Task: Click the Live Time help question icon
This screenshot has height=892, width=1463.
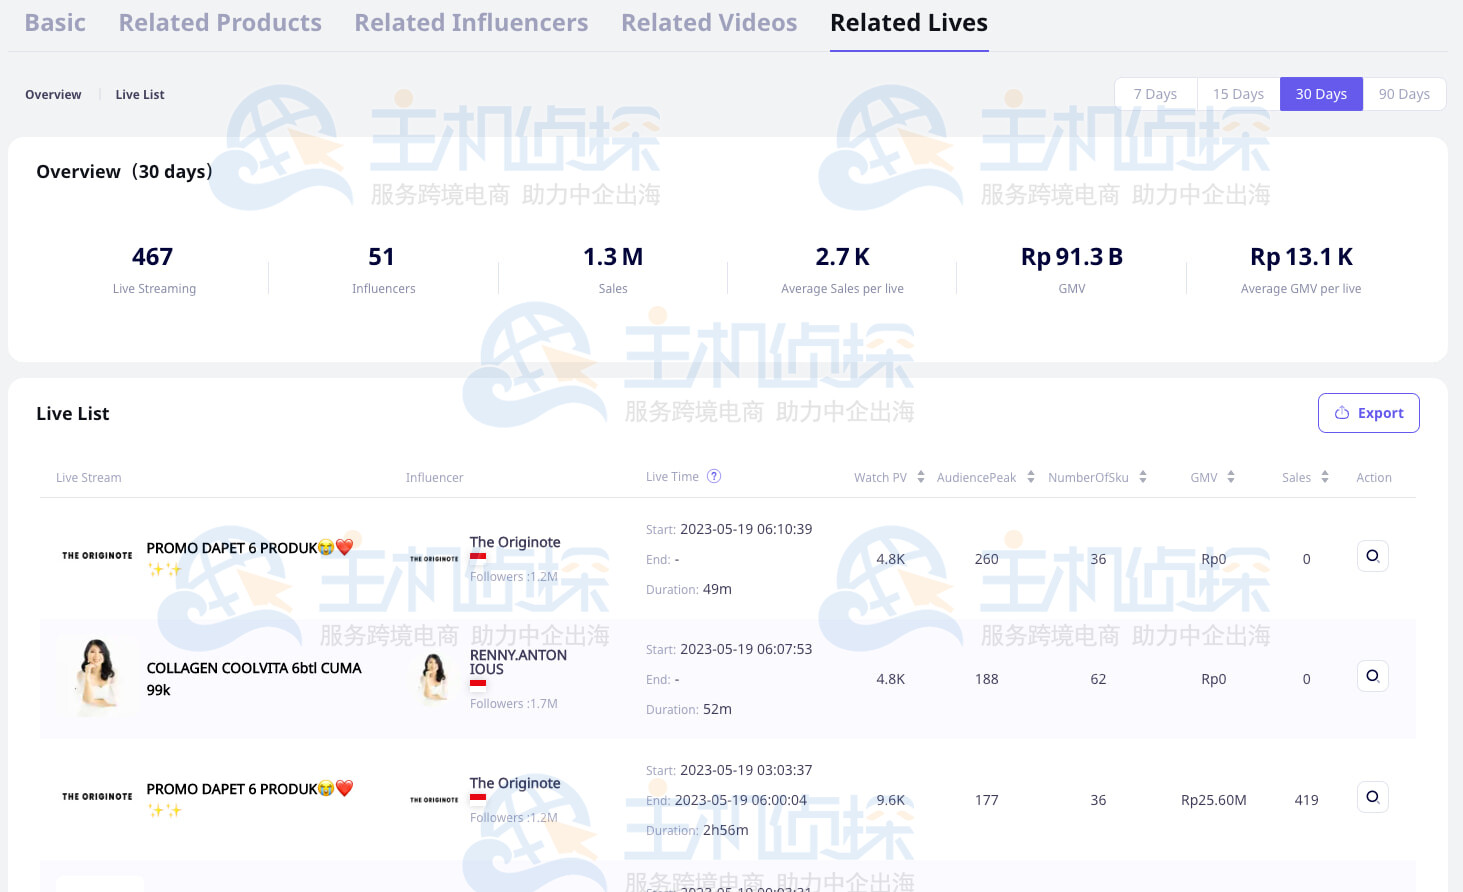Action: [x=714, y=476]
